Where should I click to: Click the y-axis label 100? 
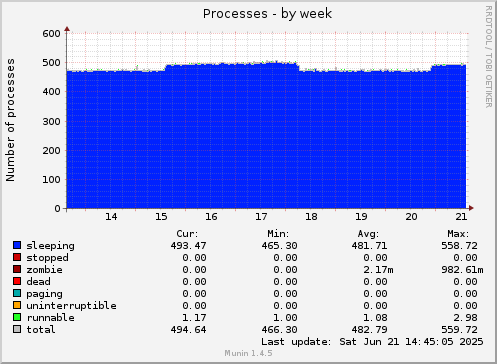pyautogui.click(x=51, y=180)
